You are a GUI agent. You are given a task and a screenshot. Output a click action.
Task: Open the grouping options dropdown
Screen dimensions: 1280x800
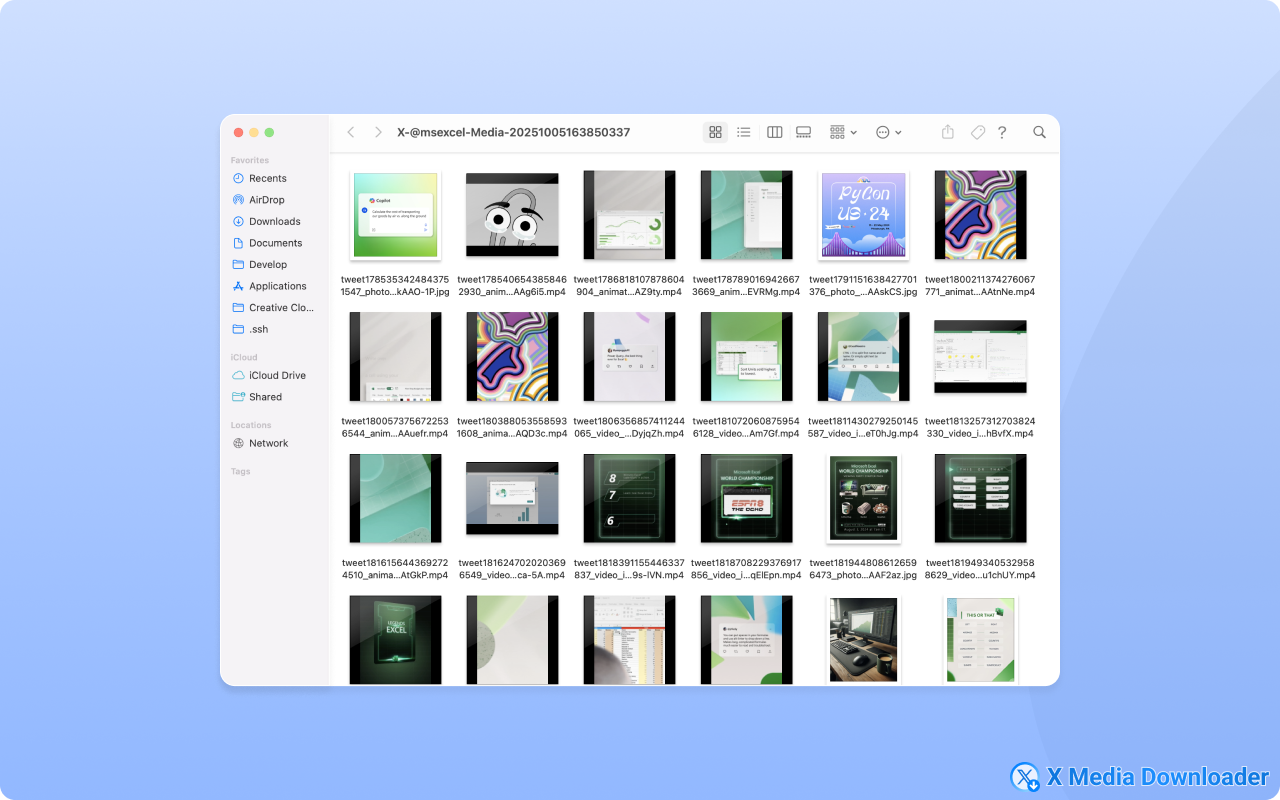tap(842, 131)
